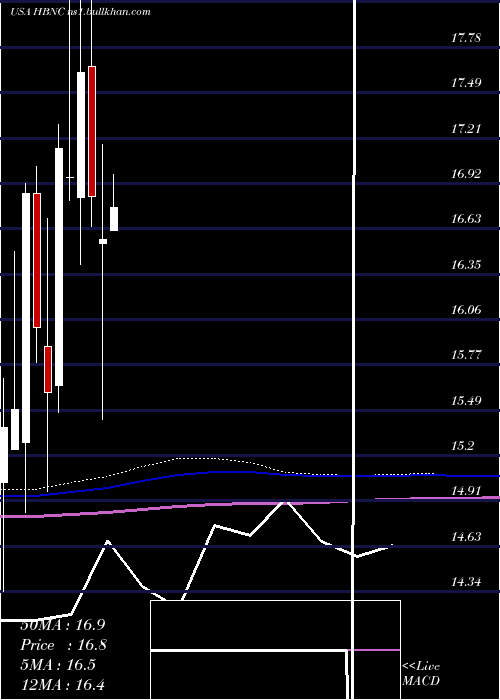Click the 16.35 price axis label
Viewport: 500px width, 700px height.
click(x=466, y=265)
